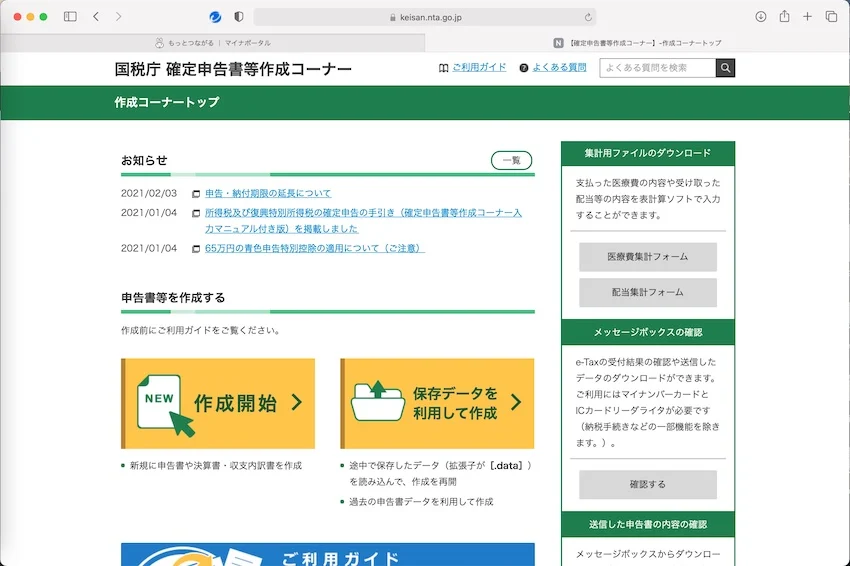The width and height of the screenshot is (850, 566).
Task: Add a new tab with plus icon
Action: [x=807, y=17]
